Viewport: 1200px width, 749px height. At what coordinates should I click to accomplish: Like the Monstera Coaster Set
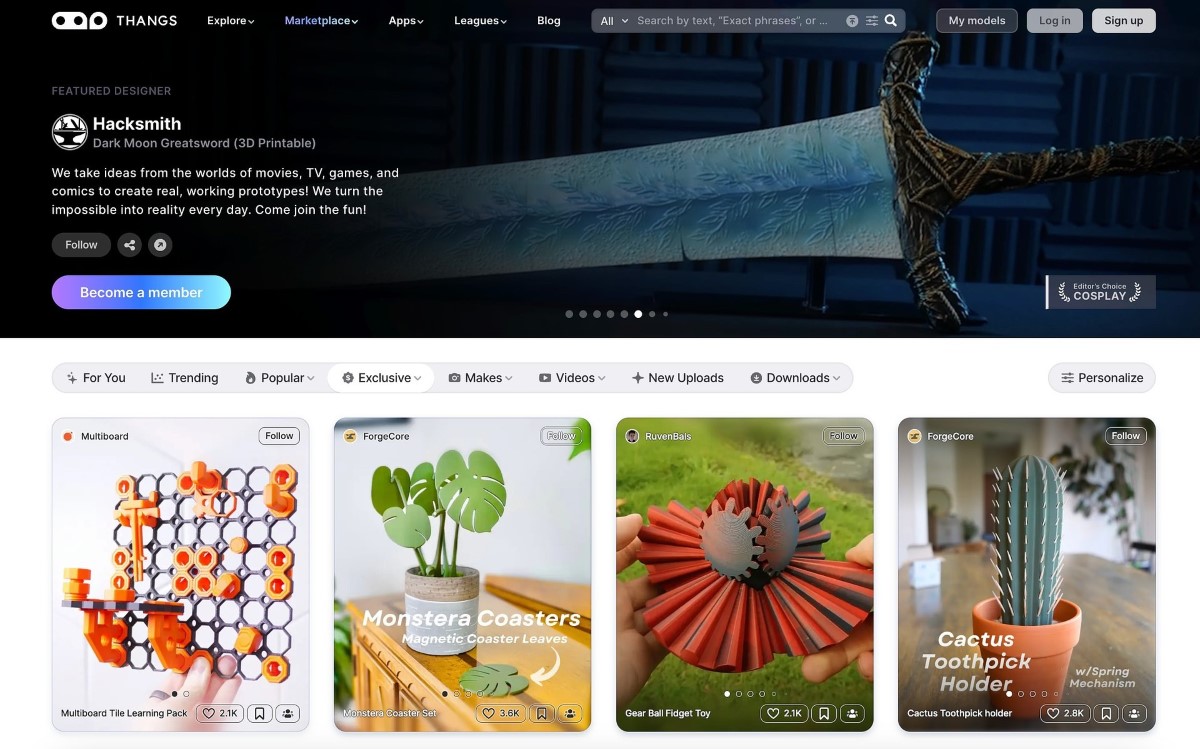pyautogui.click(x=502, y=713)
